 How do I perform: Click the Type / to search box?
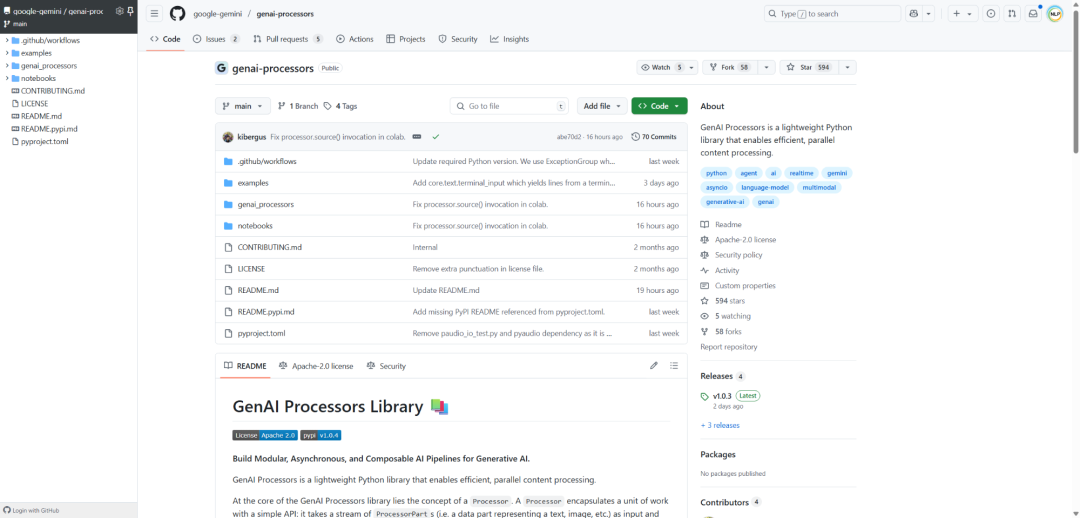[832, 14]
